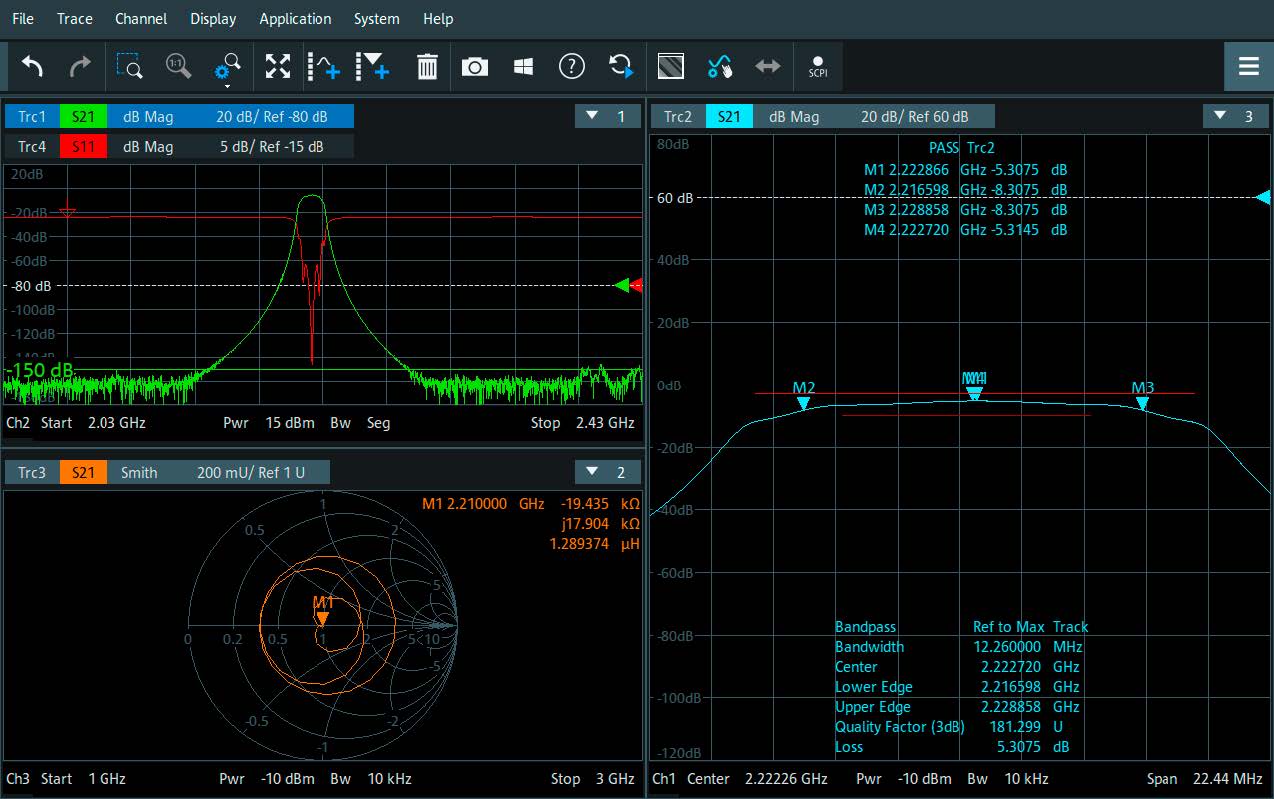Click the restart sweep icon
The width and height of the screenshot is (1274, 799).
pyautogui.click(x=621, y=67)
